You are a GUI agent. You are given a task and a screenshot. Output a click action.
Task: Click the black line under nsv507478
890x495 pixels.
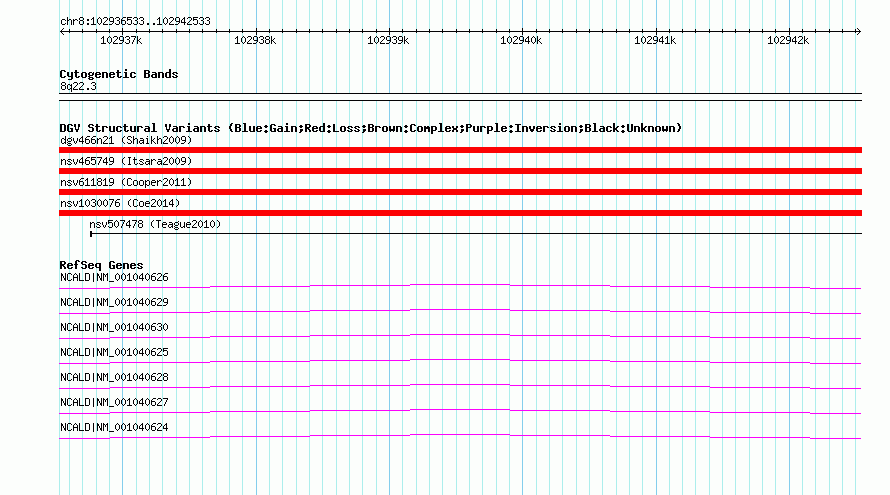coord(476,233)
